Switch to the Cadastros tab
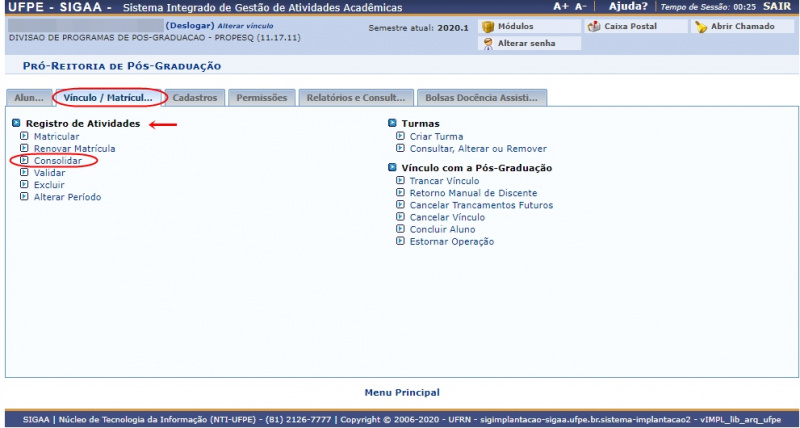This screenshot has height=428, width=800. (194, 98)
